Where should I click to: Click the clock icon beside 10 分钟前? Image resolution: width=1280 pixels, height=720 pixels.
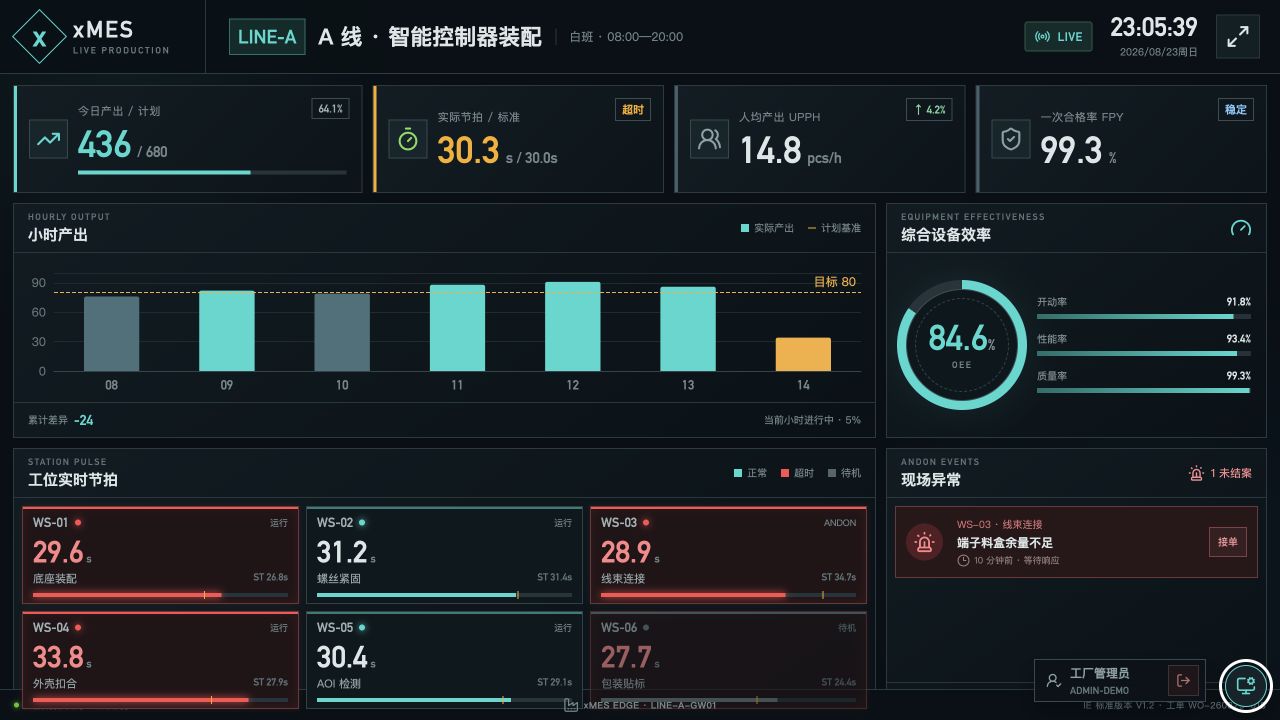point(963,560)
